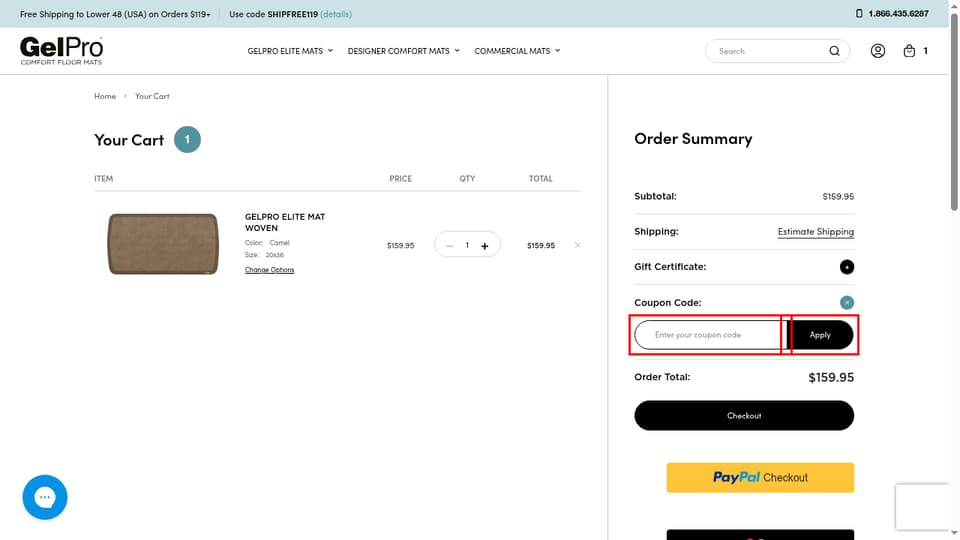Image resolution: width=960 pixels, height=540 pixels.
Task: Click the quantity value field
Action: point(467,245)
